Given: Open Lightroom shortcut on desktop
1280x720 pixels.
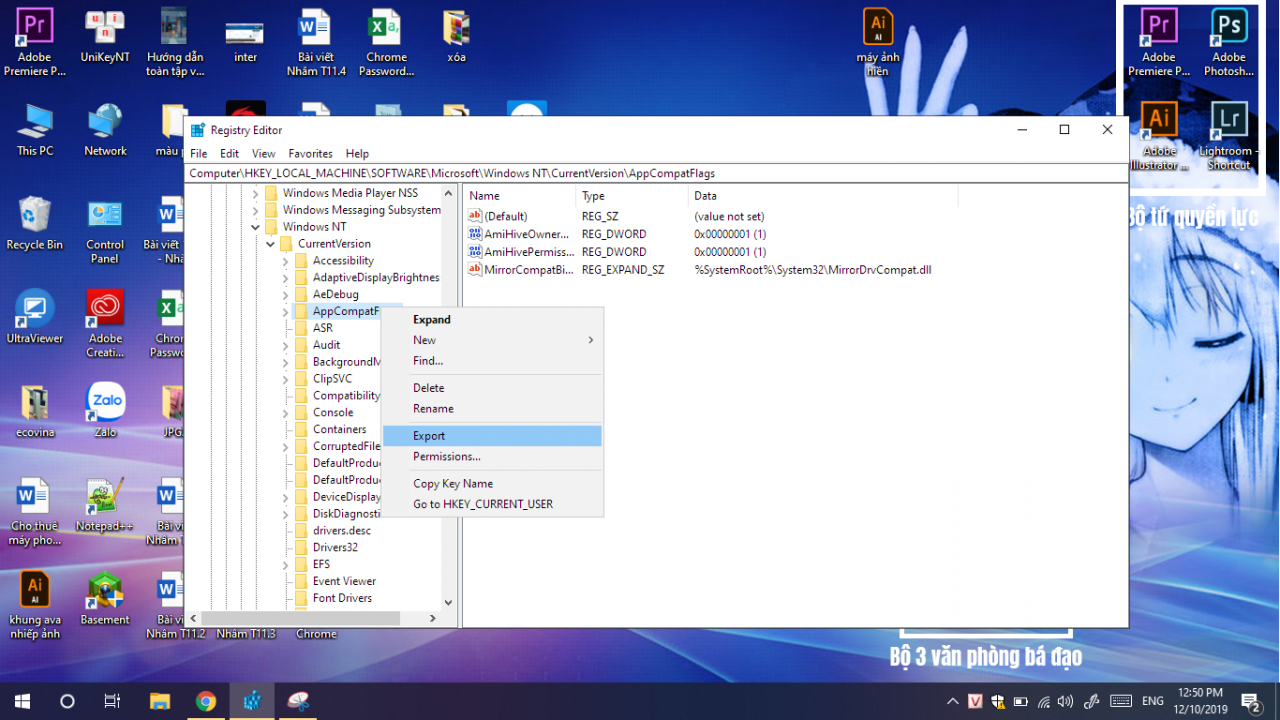Looking at the screenshot, I should pyautogui.click(x=1228, y=121).
